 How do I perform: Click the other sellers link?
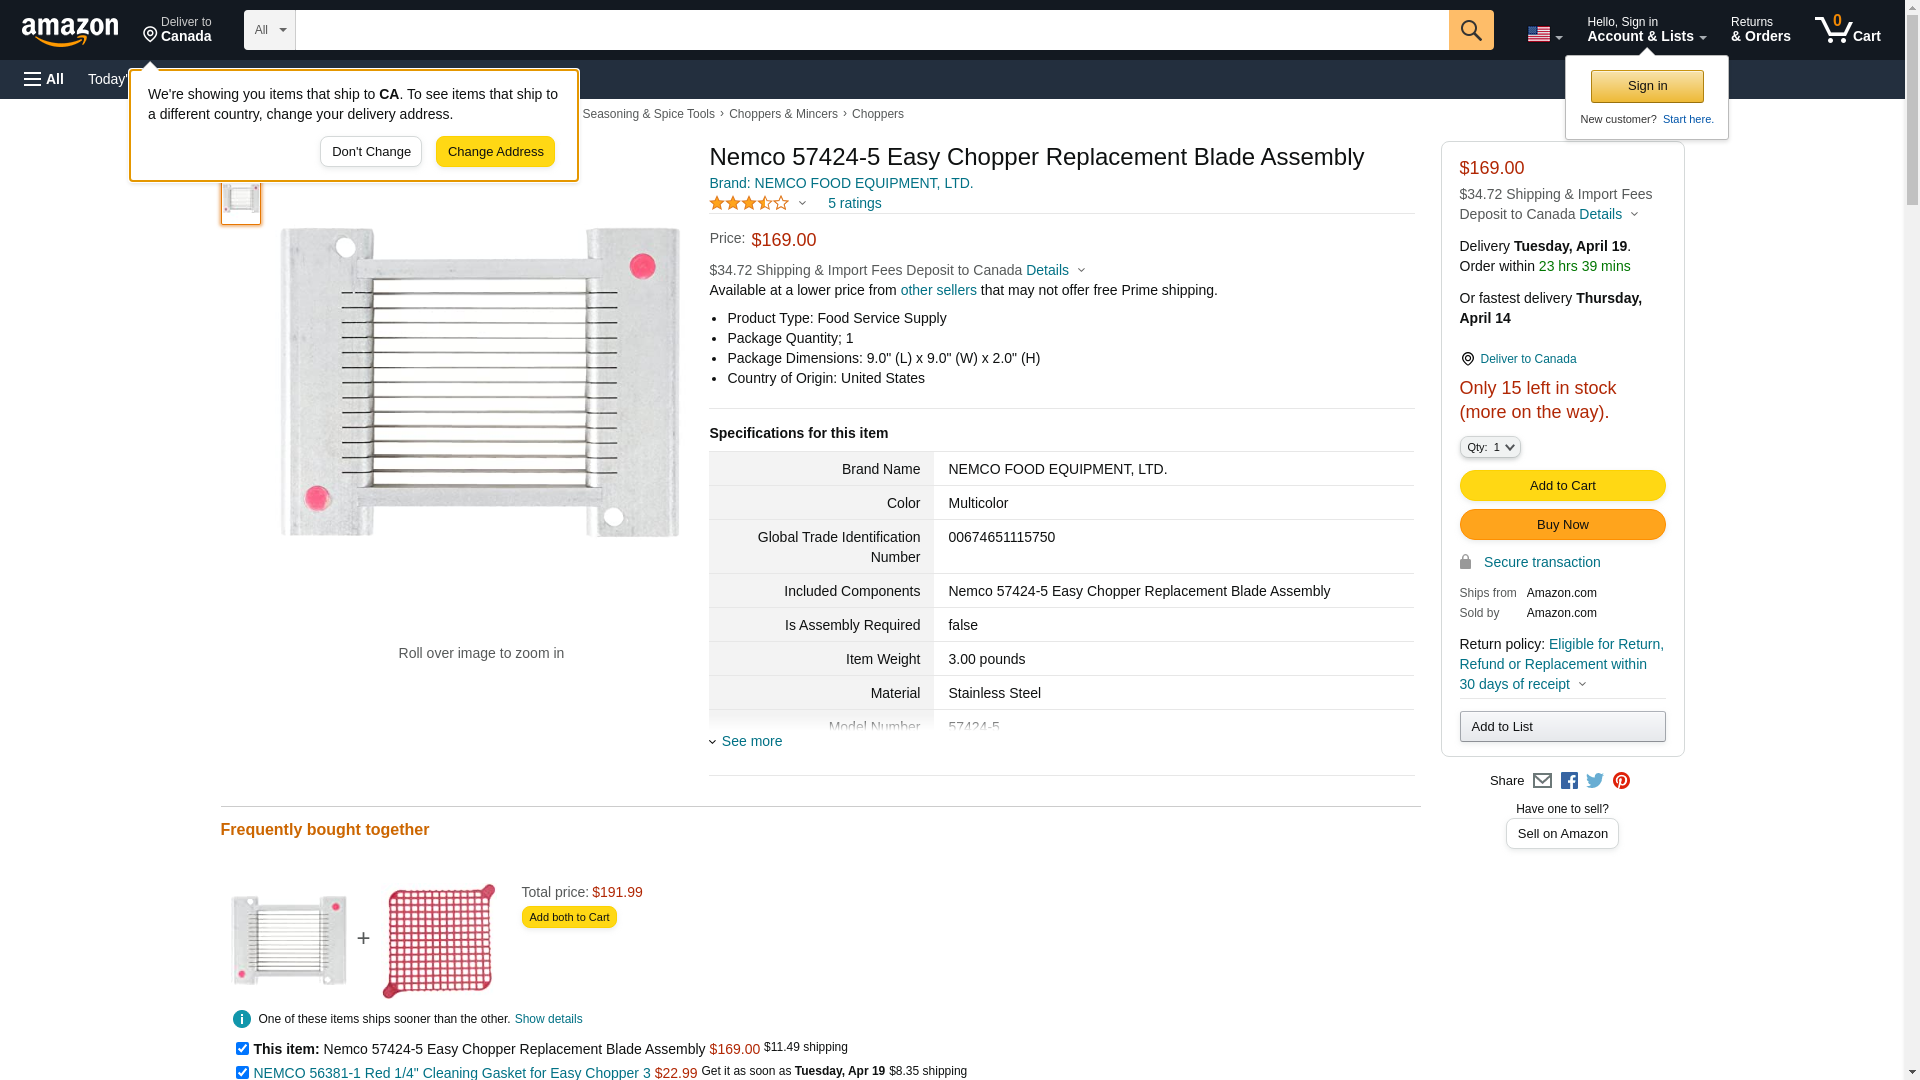click(x=938, y=290)
